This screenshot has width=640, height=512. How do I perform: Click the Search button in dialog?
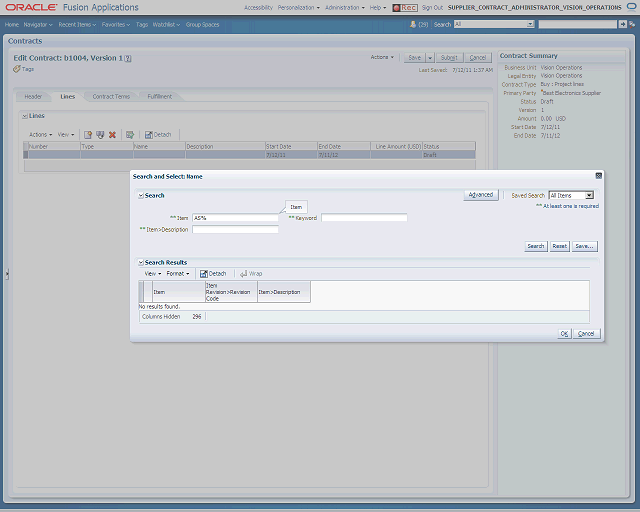(x=536, y=246)
